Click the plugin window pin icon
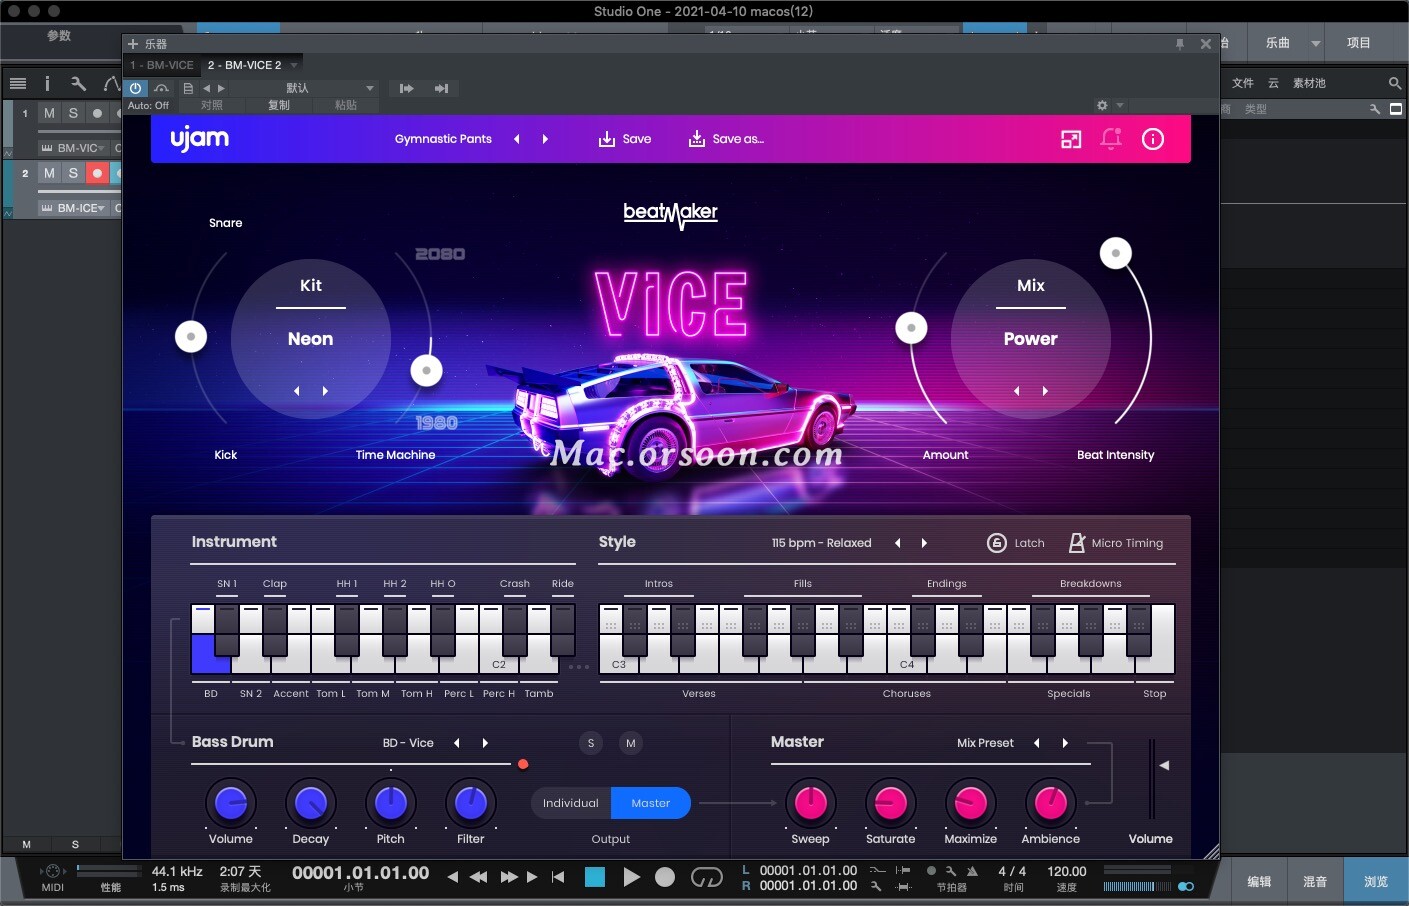Screen dimensions: 1409x906 (x=1180, y=44)
